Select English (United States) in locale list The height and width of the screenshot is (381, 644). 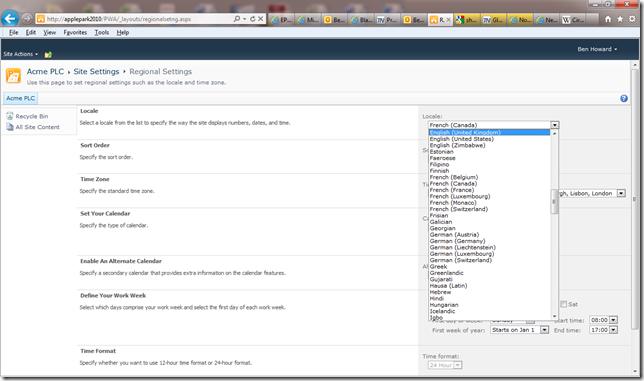[x=489, y=139]
